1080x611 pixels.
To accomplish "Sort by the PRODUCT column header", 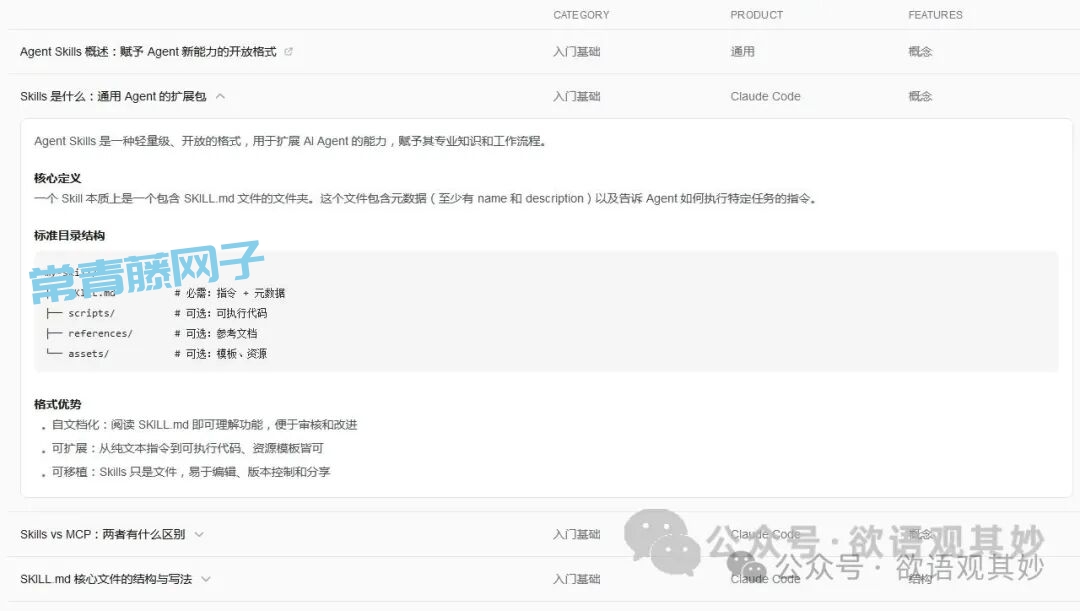I will [x=757, y=15].
